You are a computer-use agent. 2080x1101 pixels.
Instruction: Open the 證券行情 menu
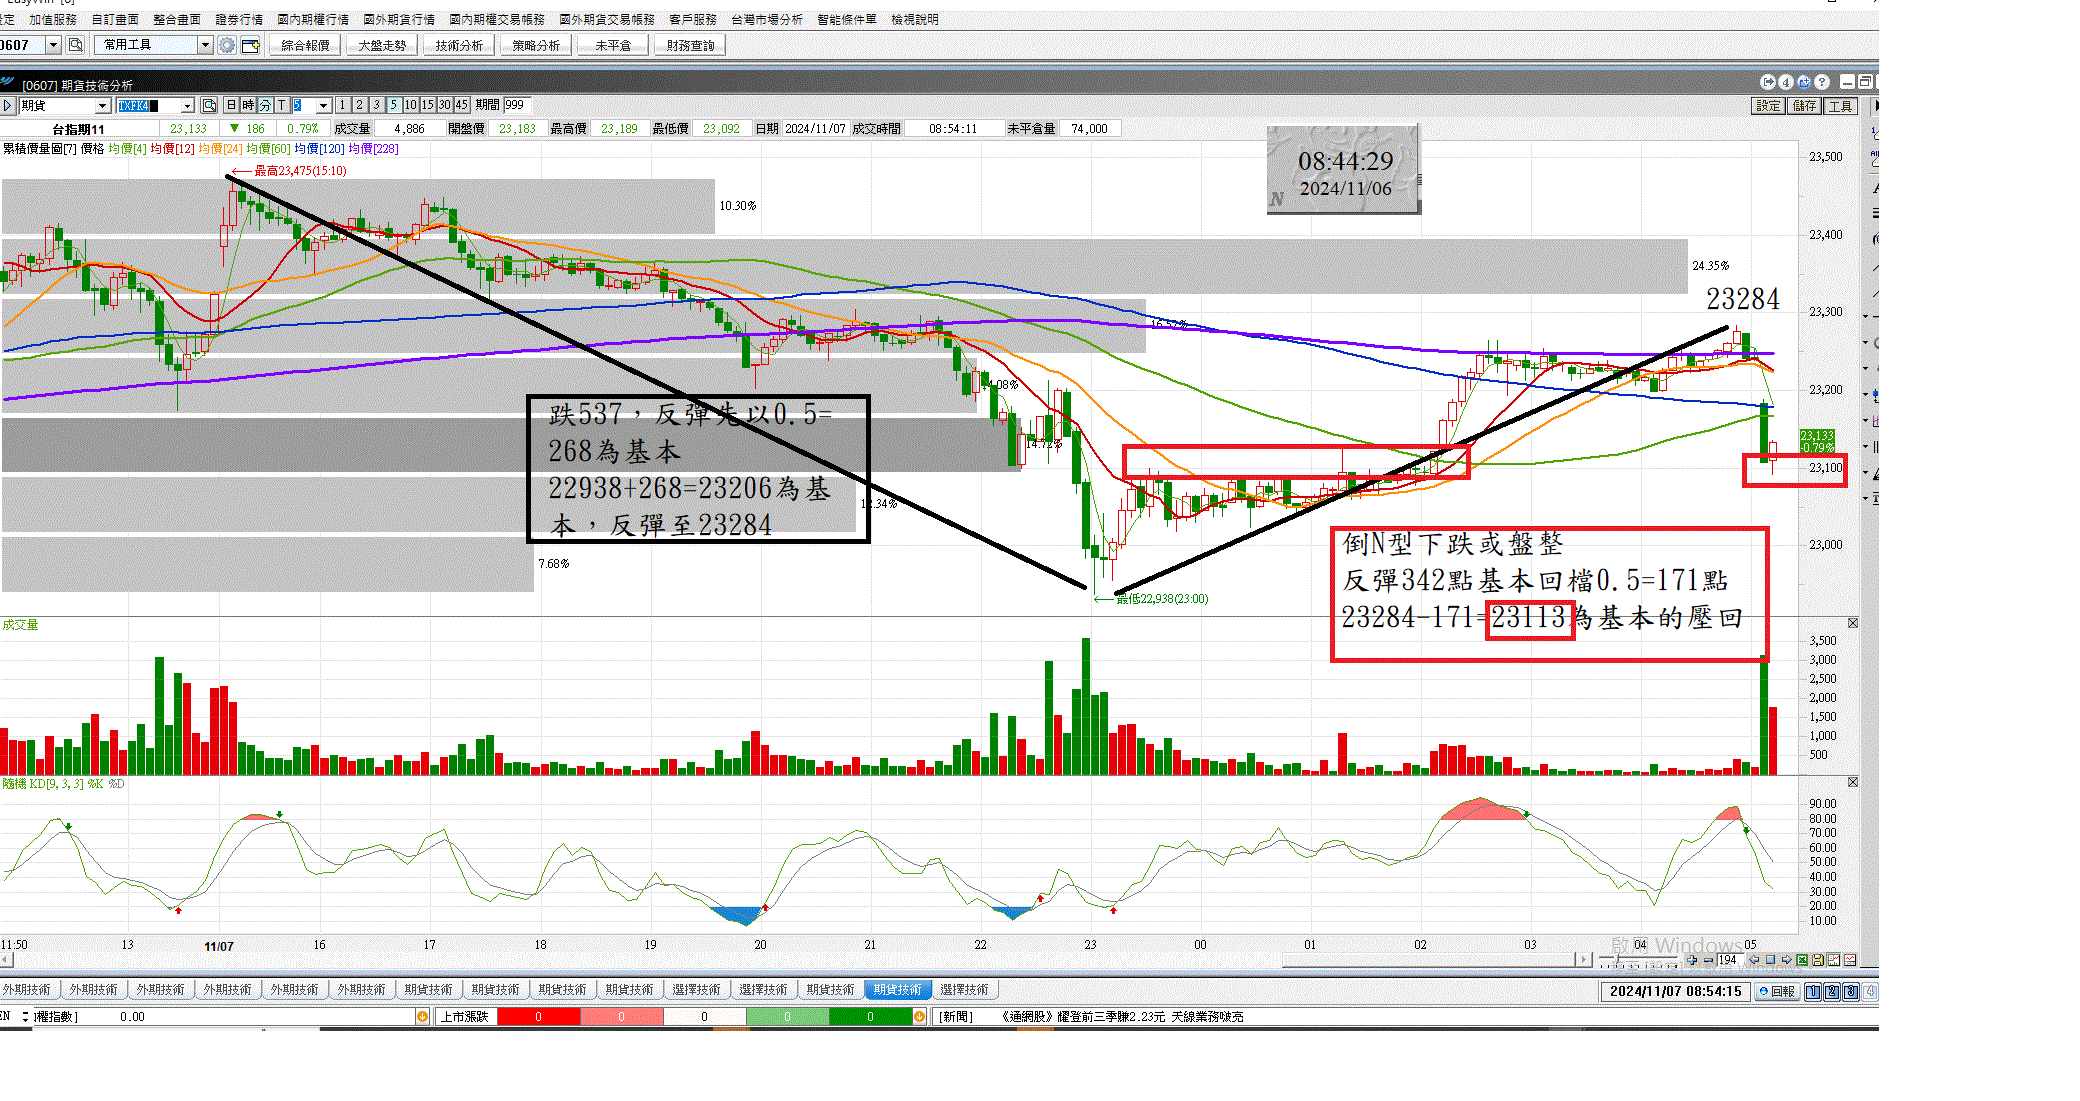[239, 19]
